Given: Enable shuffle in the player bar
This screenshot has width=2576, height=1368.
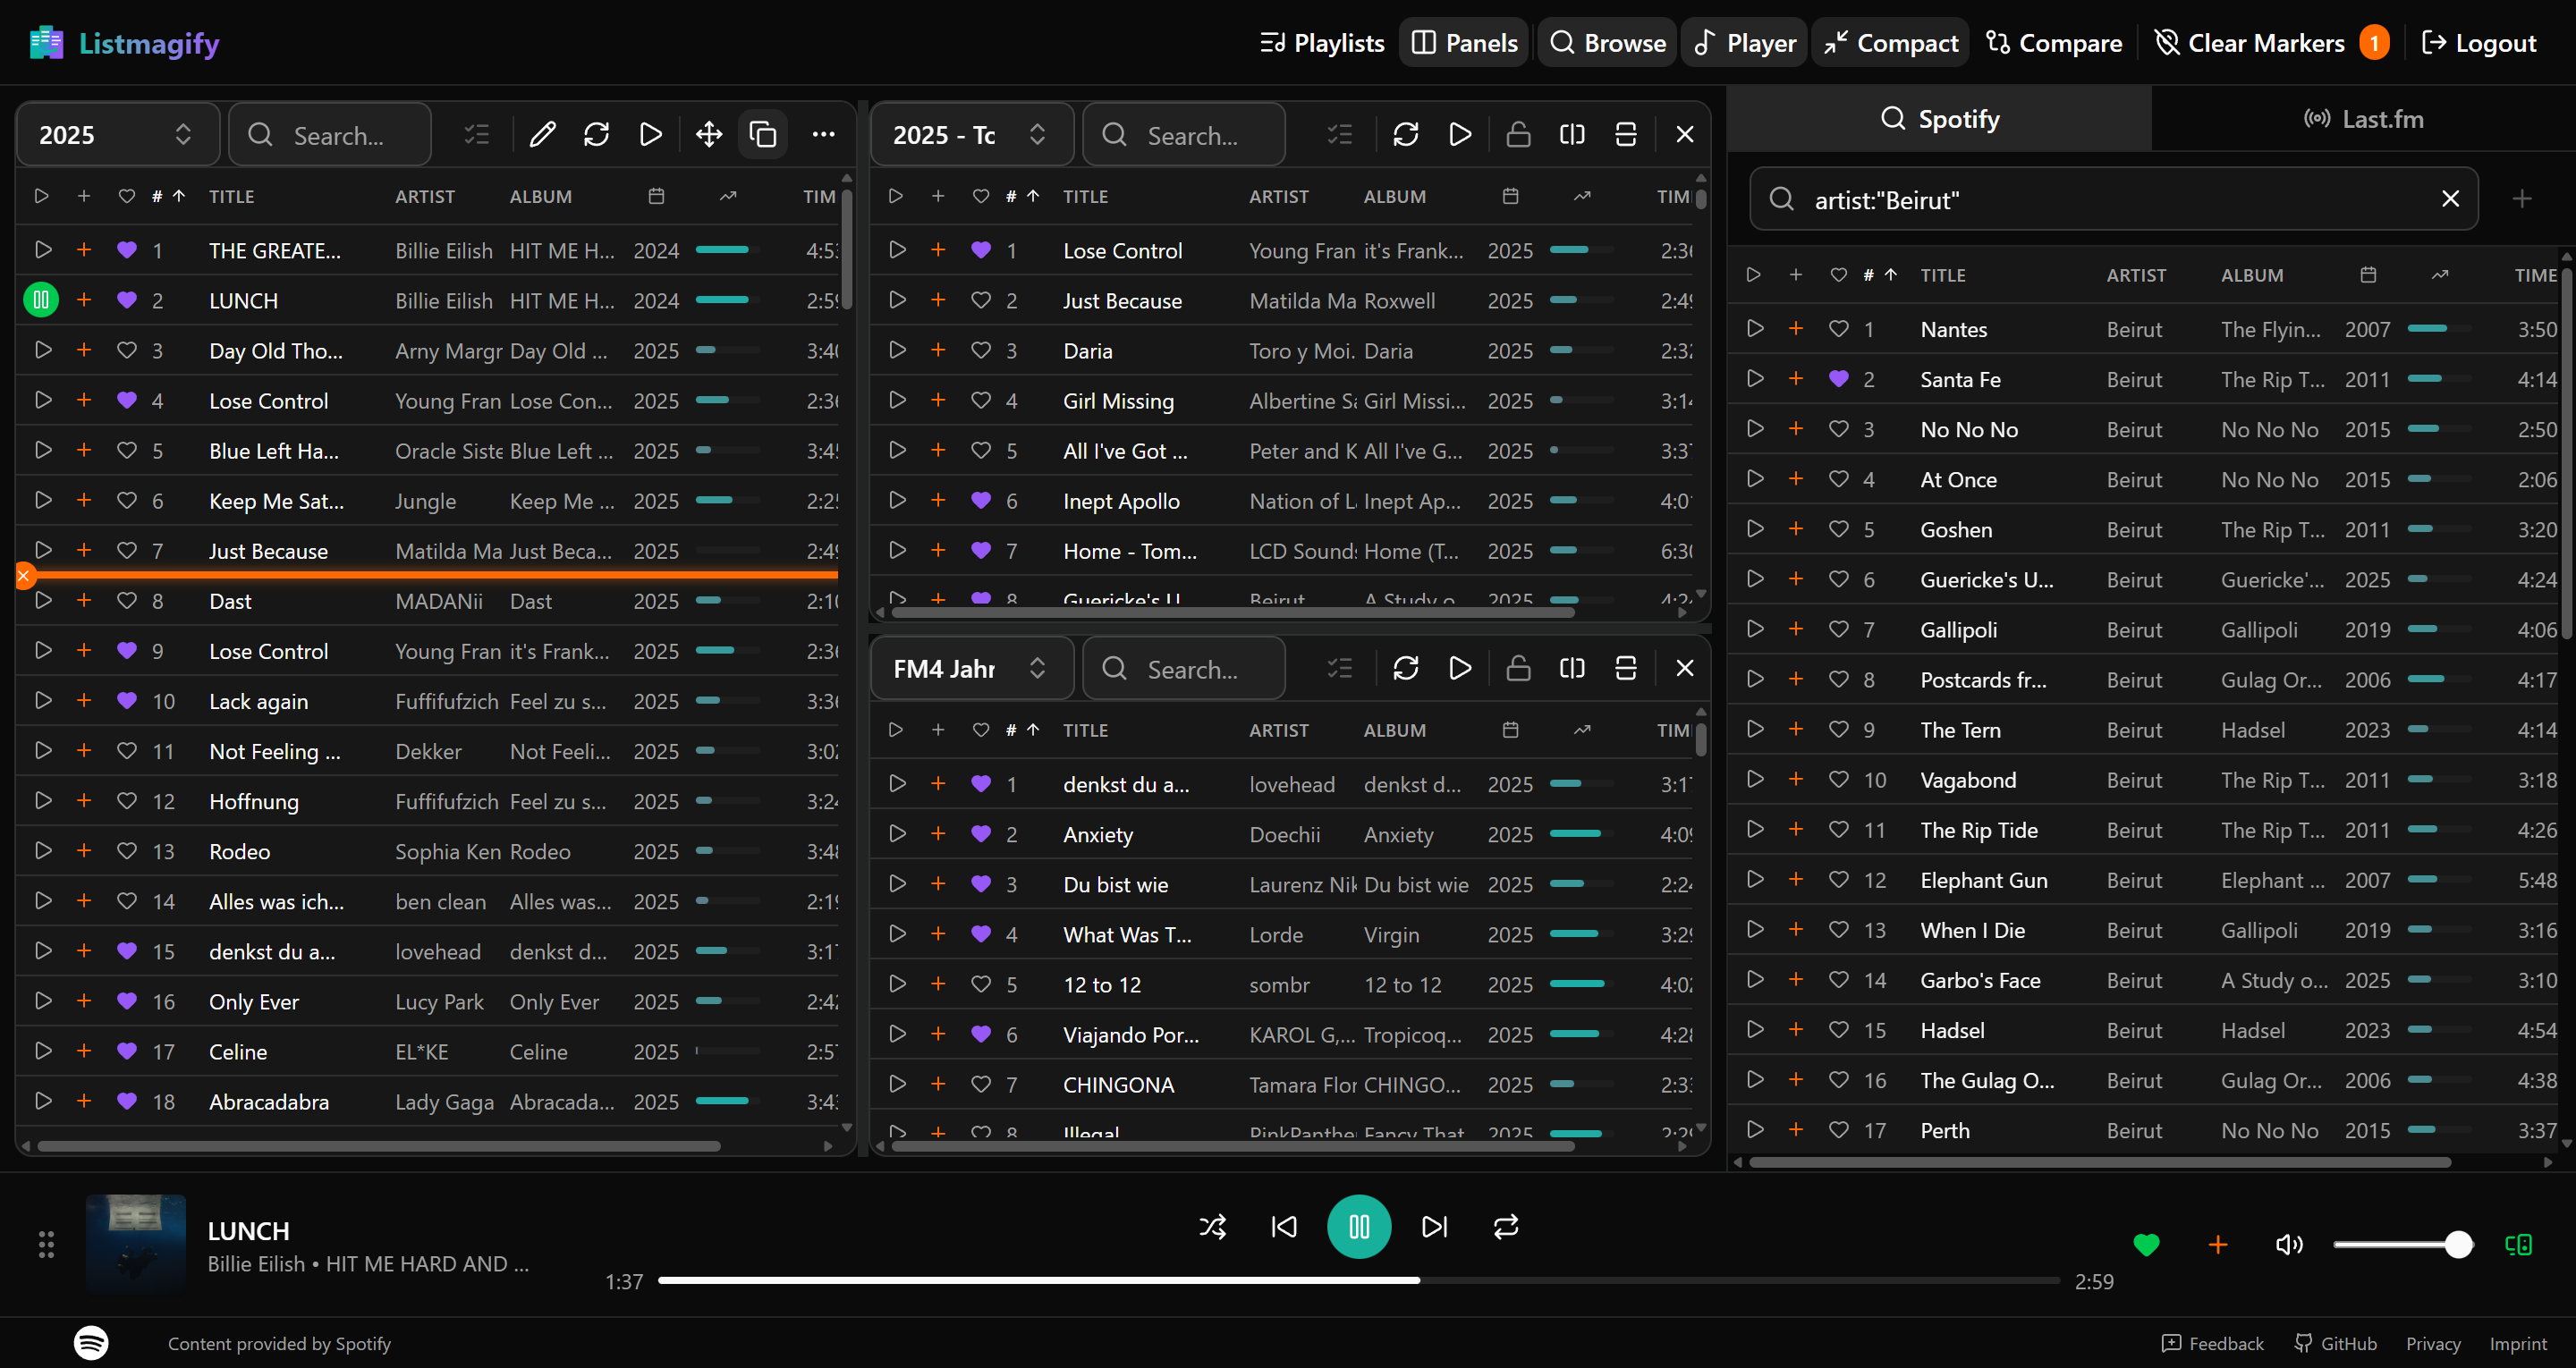Looking at the screenshot, I should tap(1212, 1227).
